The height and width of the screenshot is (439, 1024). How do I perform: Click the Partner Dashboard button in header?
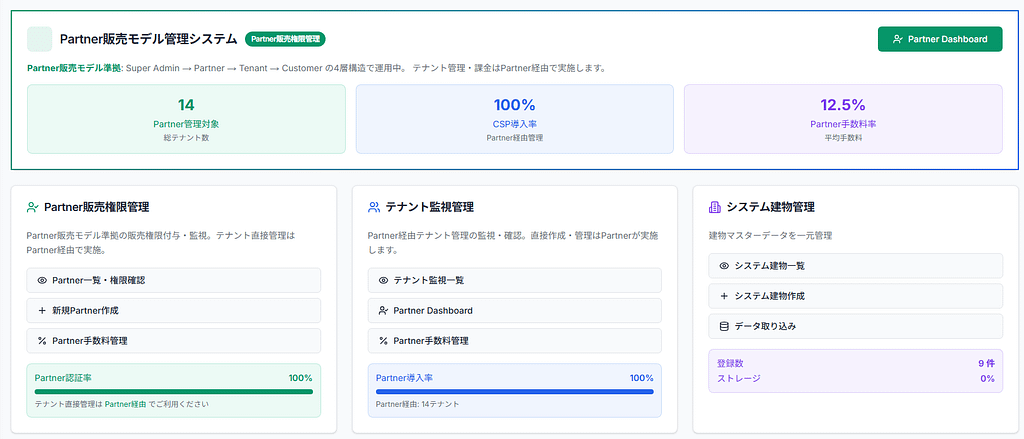point(939,39)
